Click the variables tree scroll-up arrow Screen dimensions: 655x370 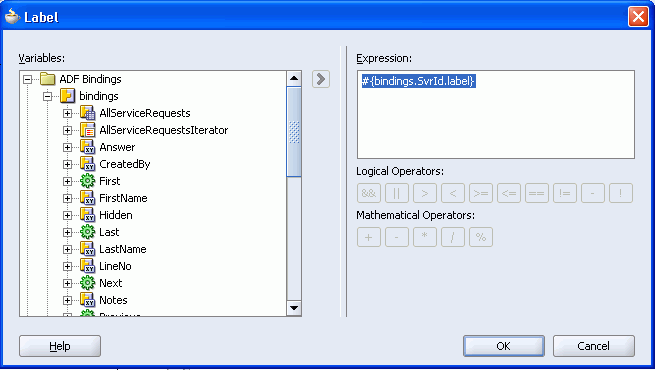[294, 78]
